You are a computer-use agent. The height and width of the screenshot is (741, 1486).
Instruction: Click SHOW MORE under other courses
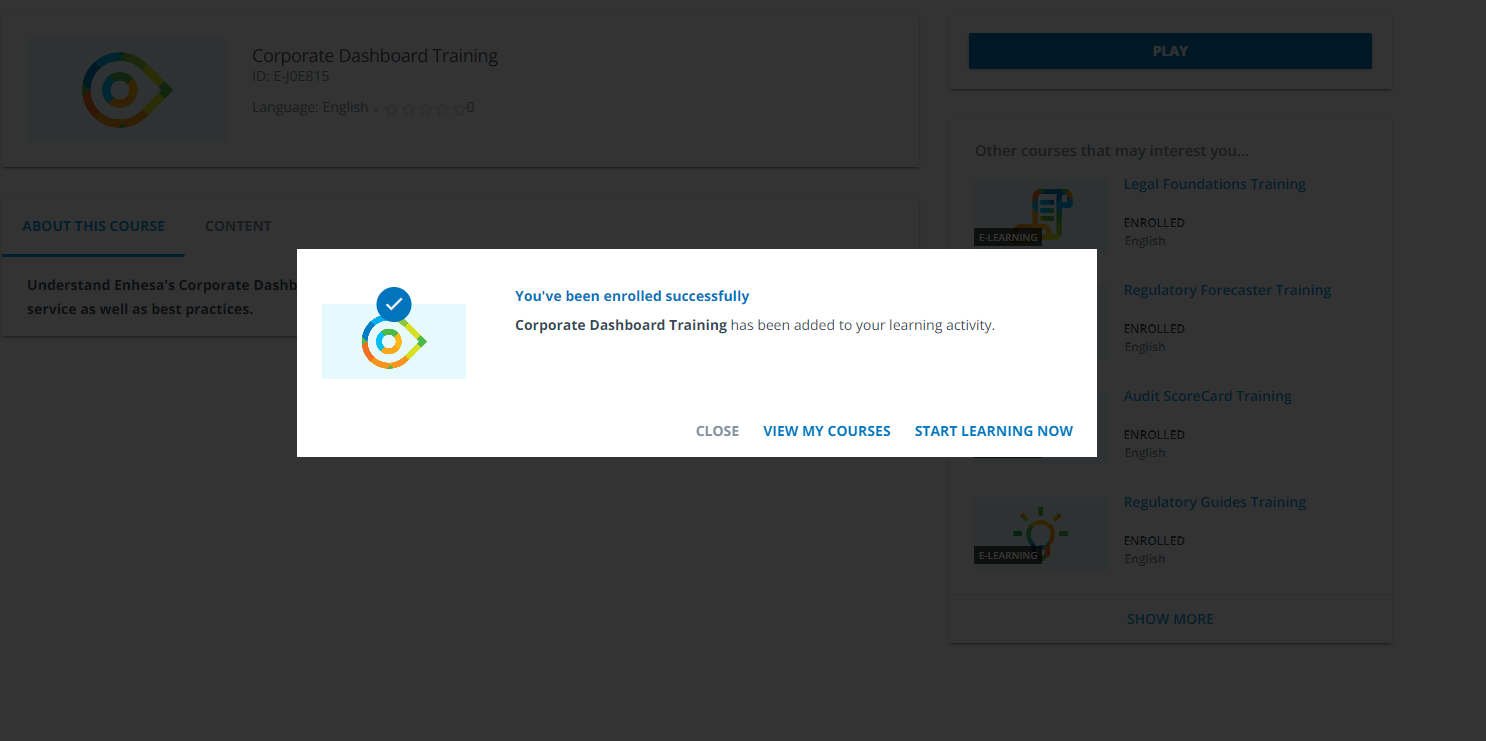(1170, 619)
